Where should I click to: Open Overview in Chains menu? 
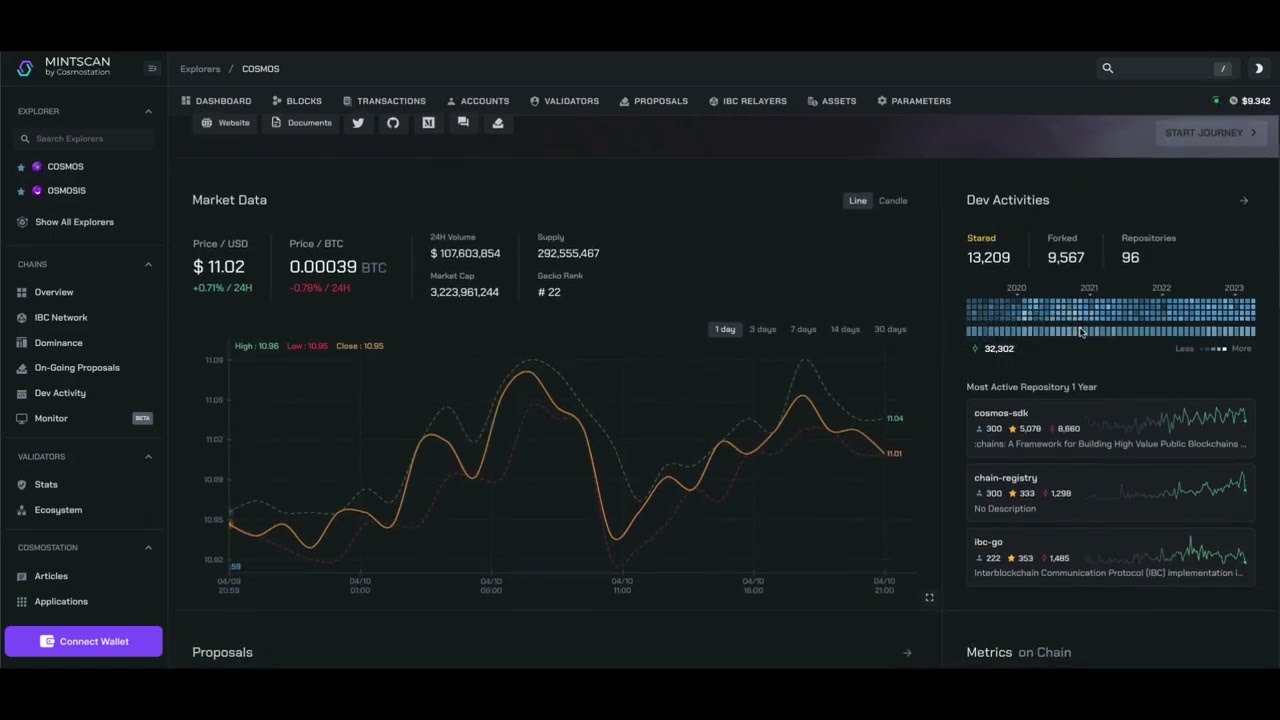pyautogui.click(x=54, y=292)
